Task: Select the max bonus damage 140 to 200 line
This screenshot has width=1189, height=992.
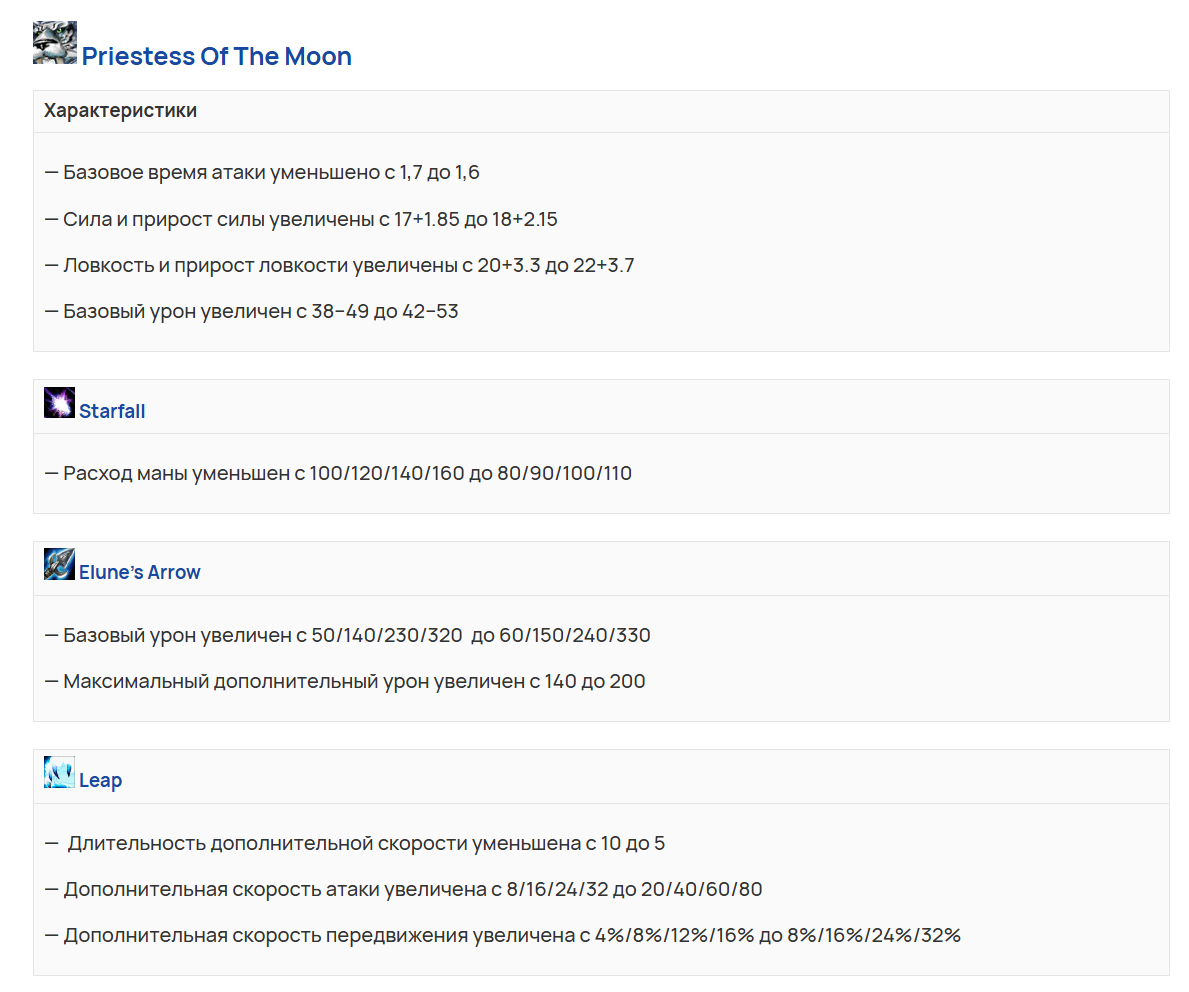Action: click(345, 682)
